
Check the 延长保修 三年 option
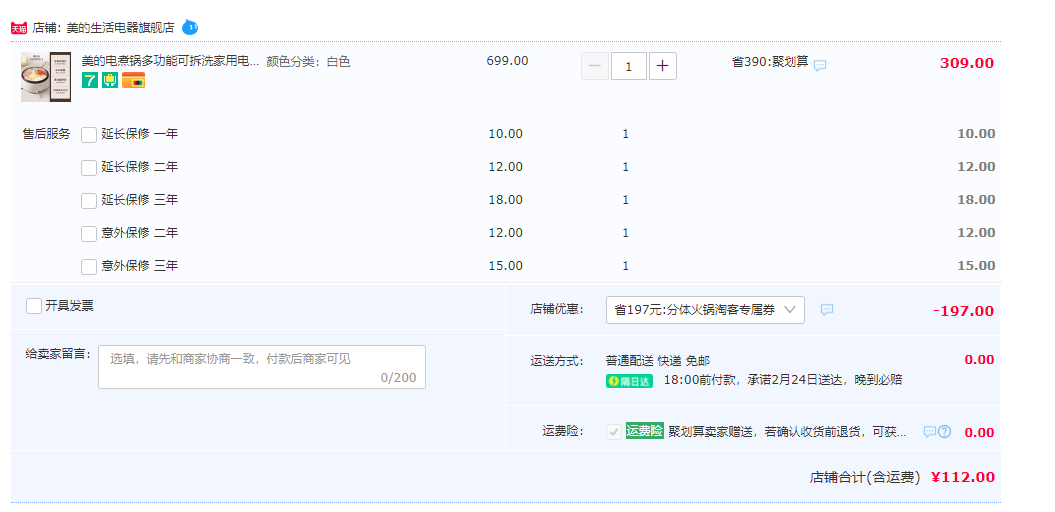pyautogui.click(x=89, y=200)
